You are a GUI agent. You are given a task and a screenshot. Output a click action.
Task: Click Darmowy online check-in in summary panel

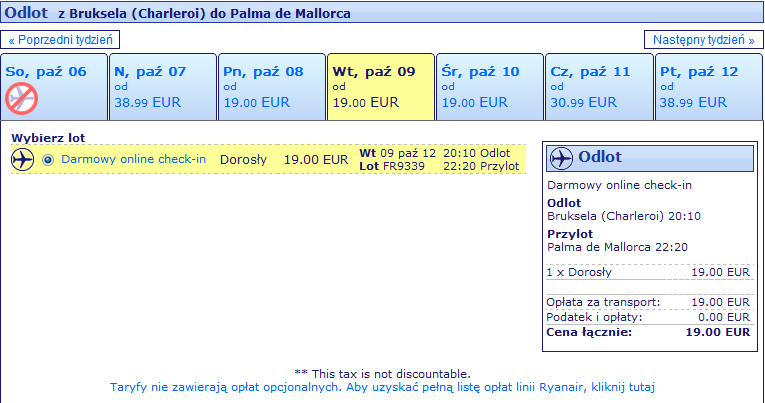(x=619, y=185)
